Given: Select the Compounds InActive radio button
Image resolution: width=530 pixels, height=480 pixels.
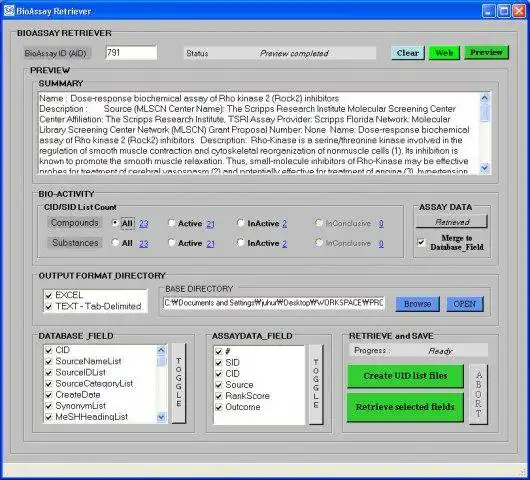Looking at the screenshot, I should 241,223.
